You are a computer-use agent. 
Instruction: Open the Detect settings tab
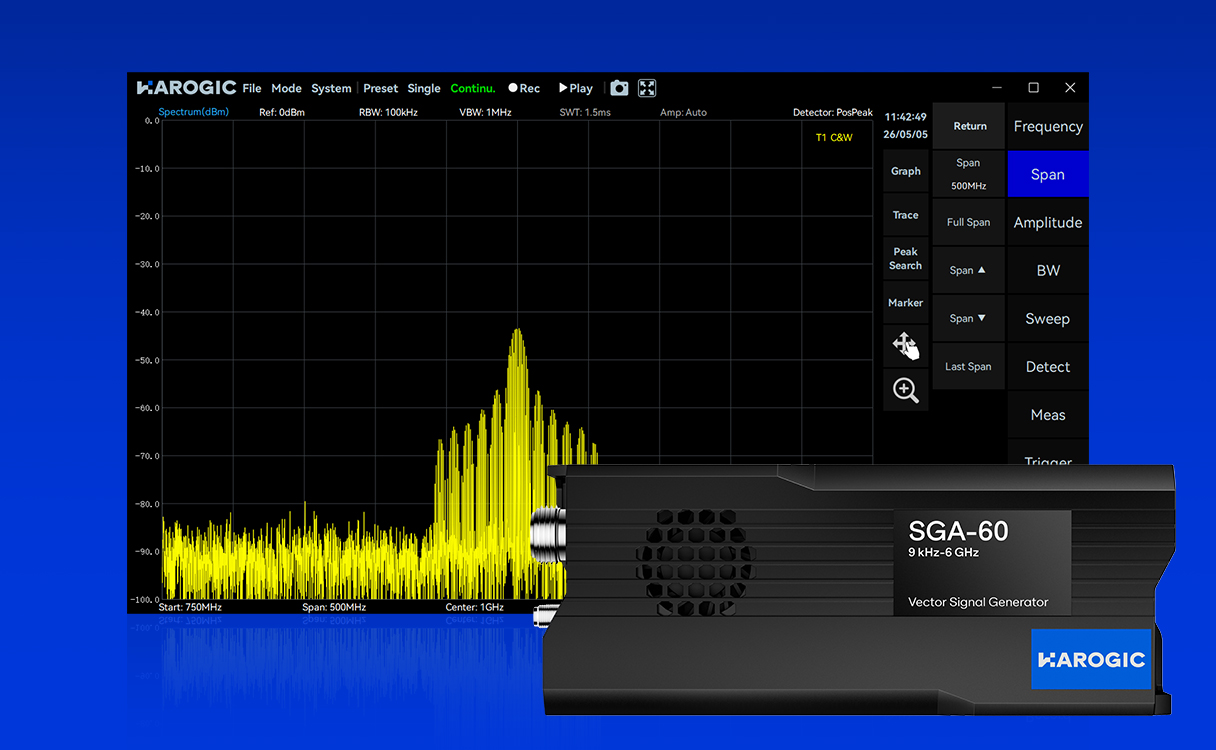click(x=1048, y=366)
